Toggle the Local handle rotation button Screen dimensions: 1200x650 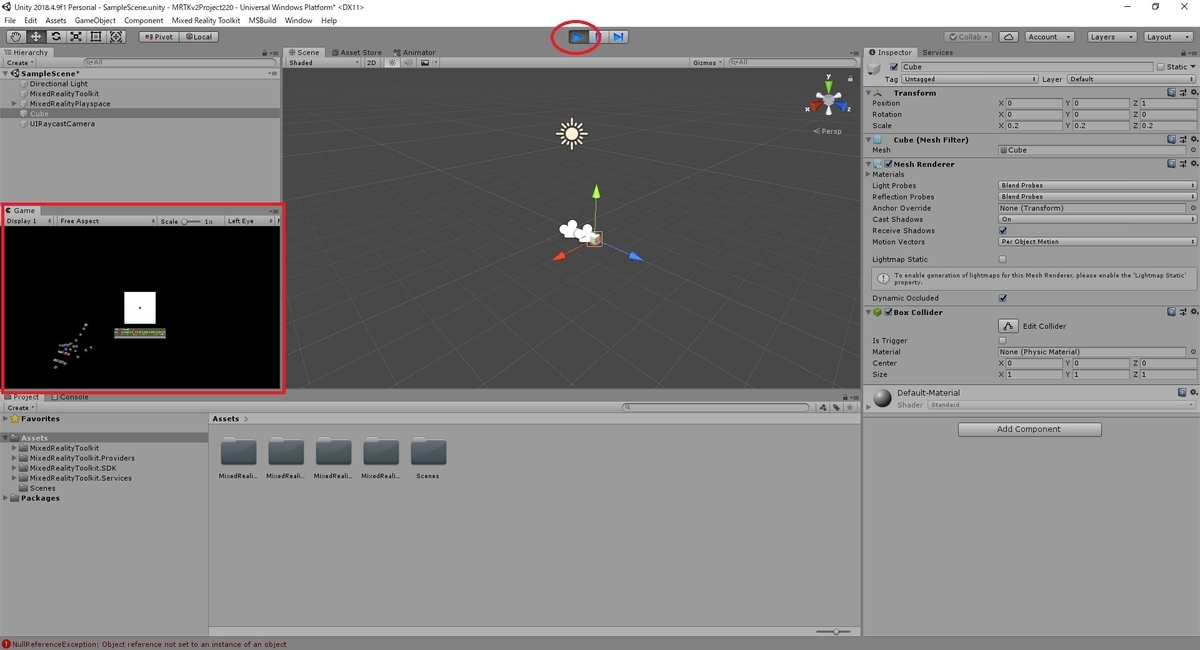[x=197, y=37]
